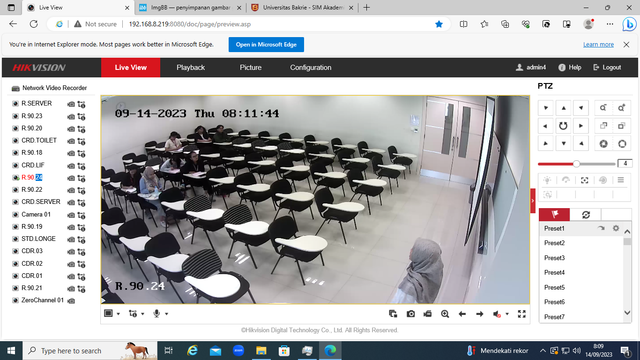Toggle recording for ZeroChannel 01
640x360 pixels.
(x=71, y=301)
